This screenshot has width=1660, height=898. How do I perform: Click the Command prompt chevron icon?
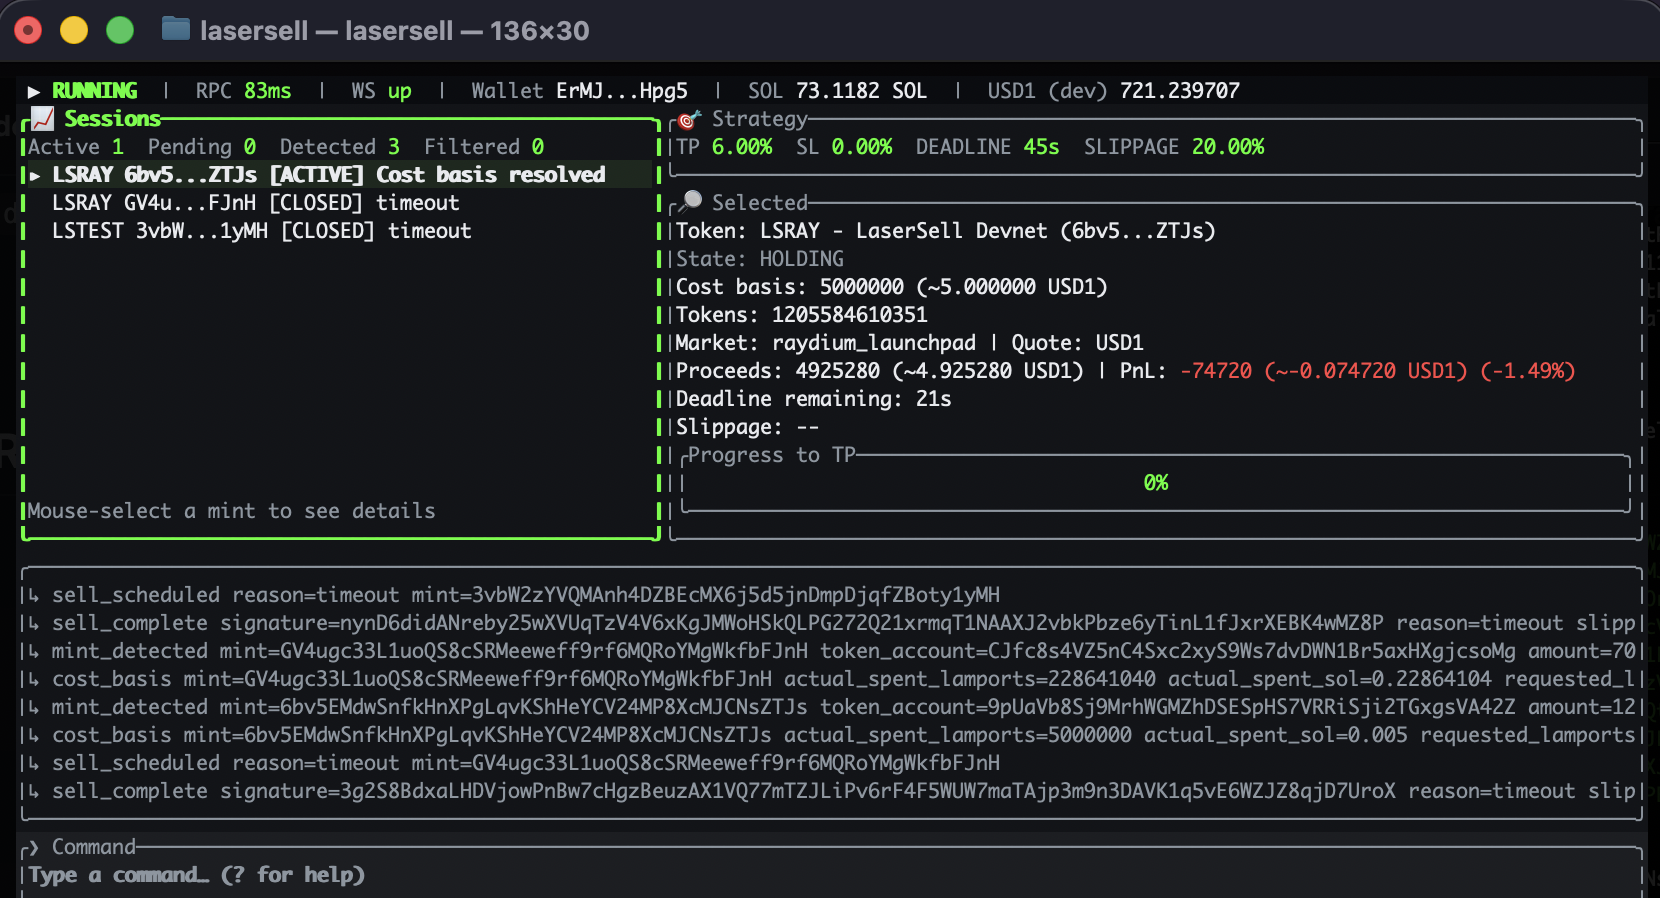(x=33, y=847)
